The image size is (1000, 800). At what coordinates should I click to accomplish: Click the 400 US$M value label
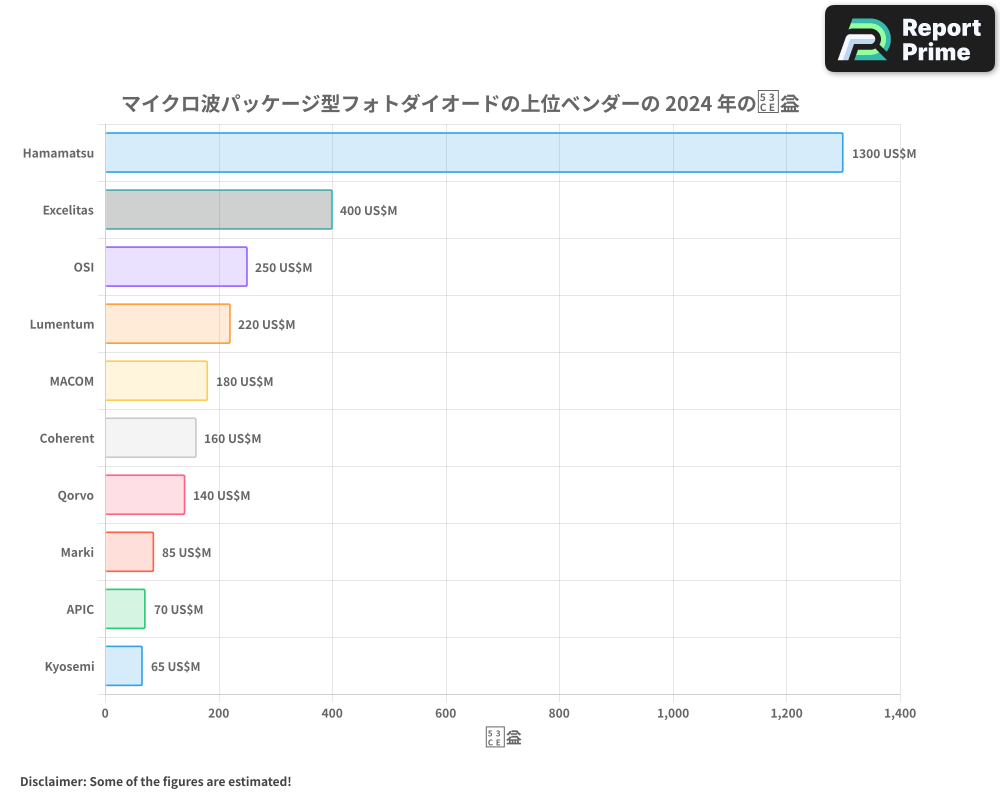pos(368,210)
